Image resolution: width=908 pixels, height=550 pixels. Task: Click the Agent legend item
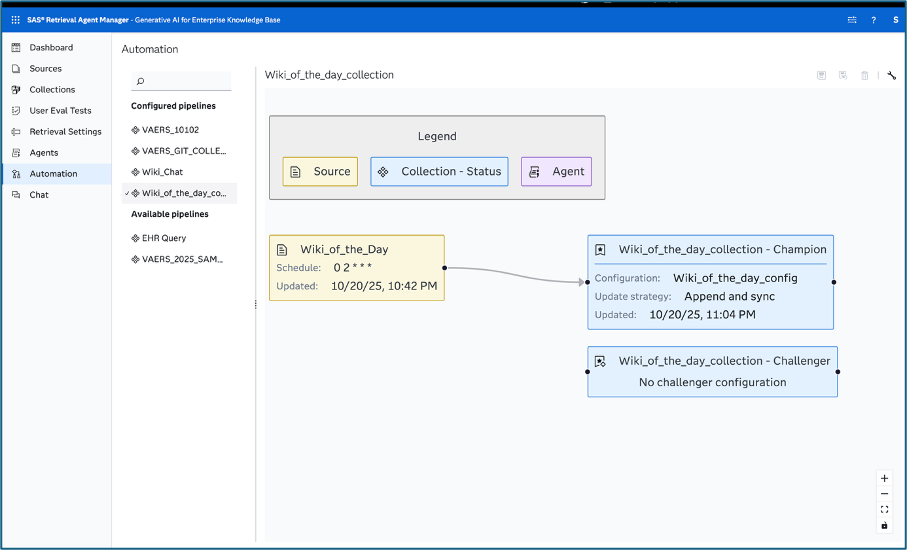pos(556,171)
